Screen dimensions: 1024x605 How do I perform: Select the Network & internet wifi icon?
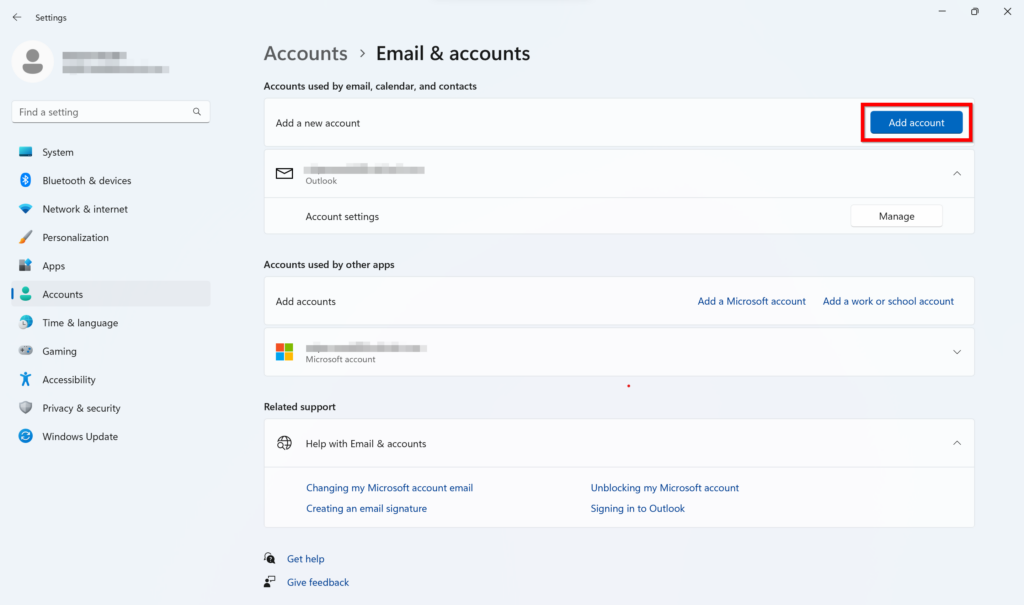(26, 209)
